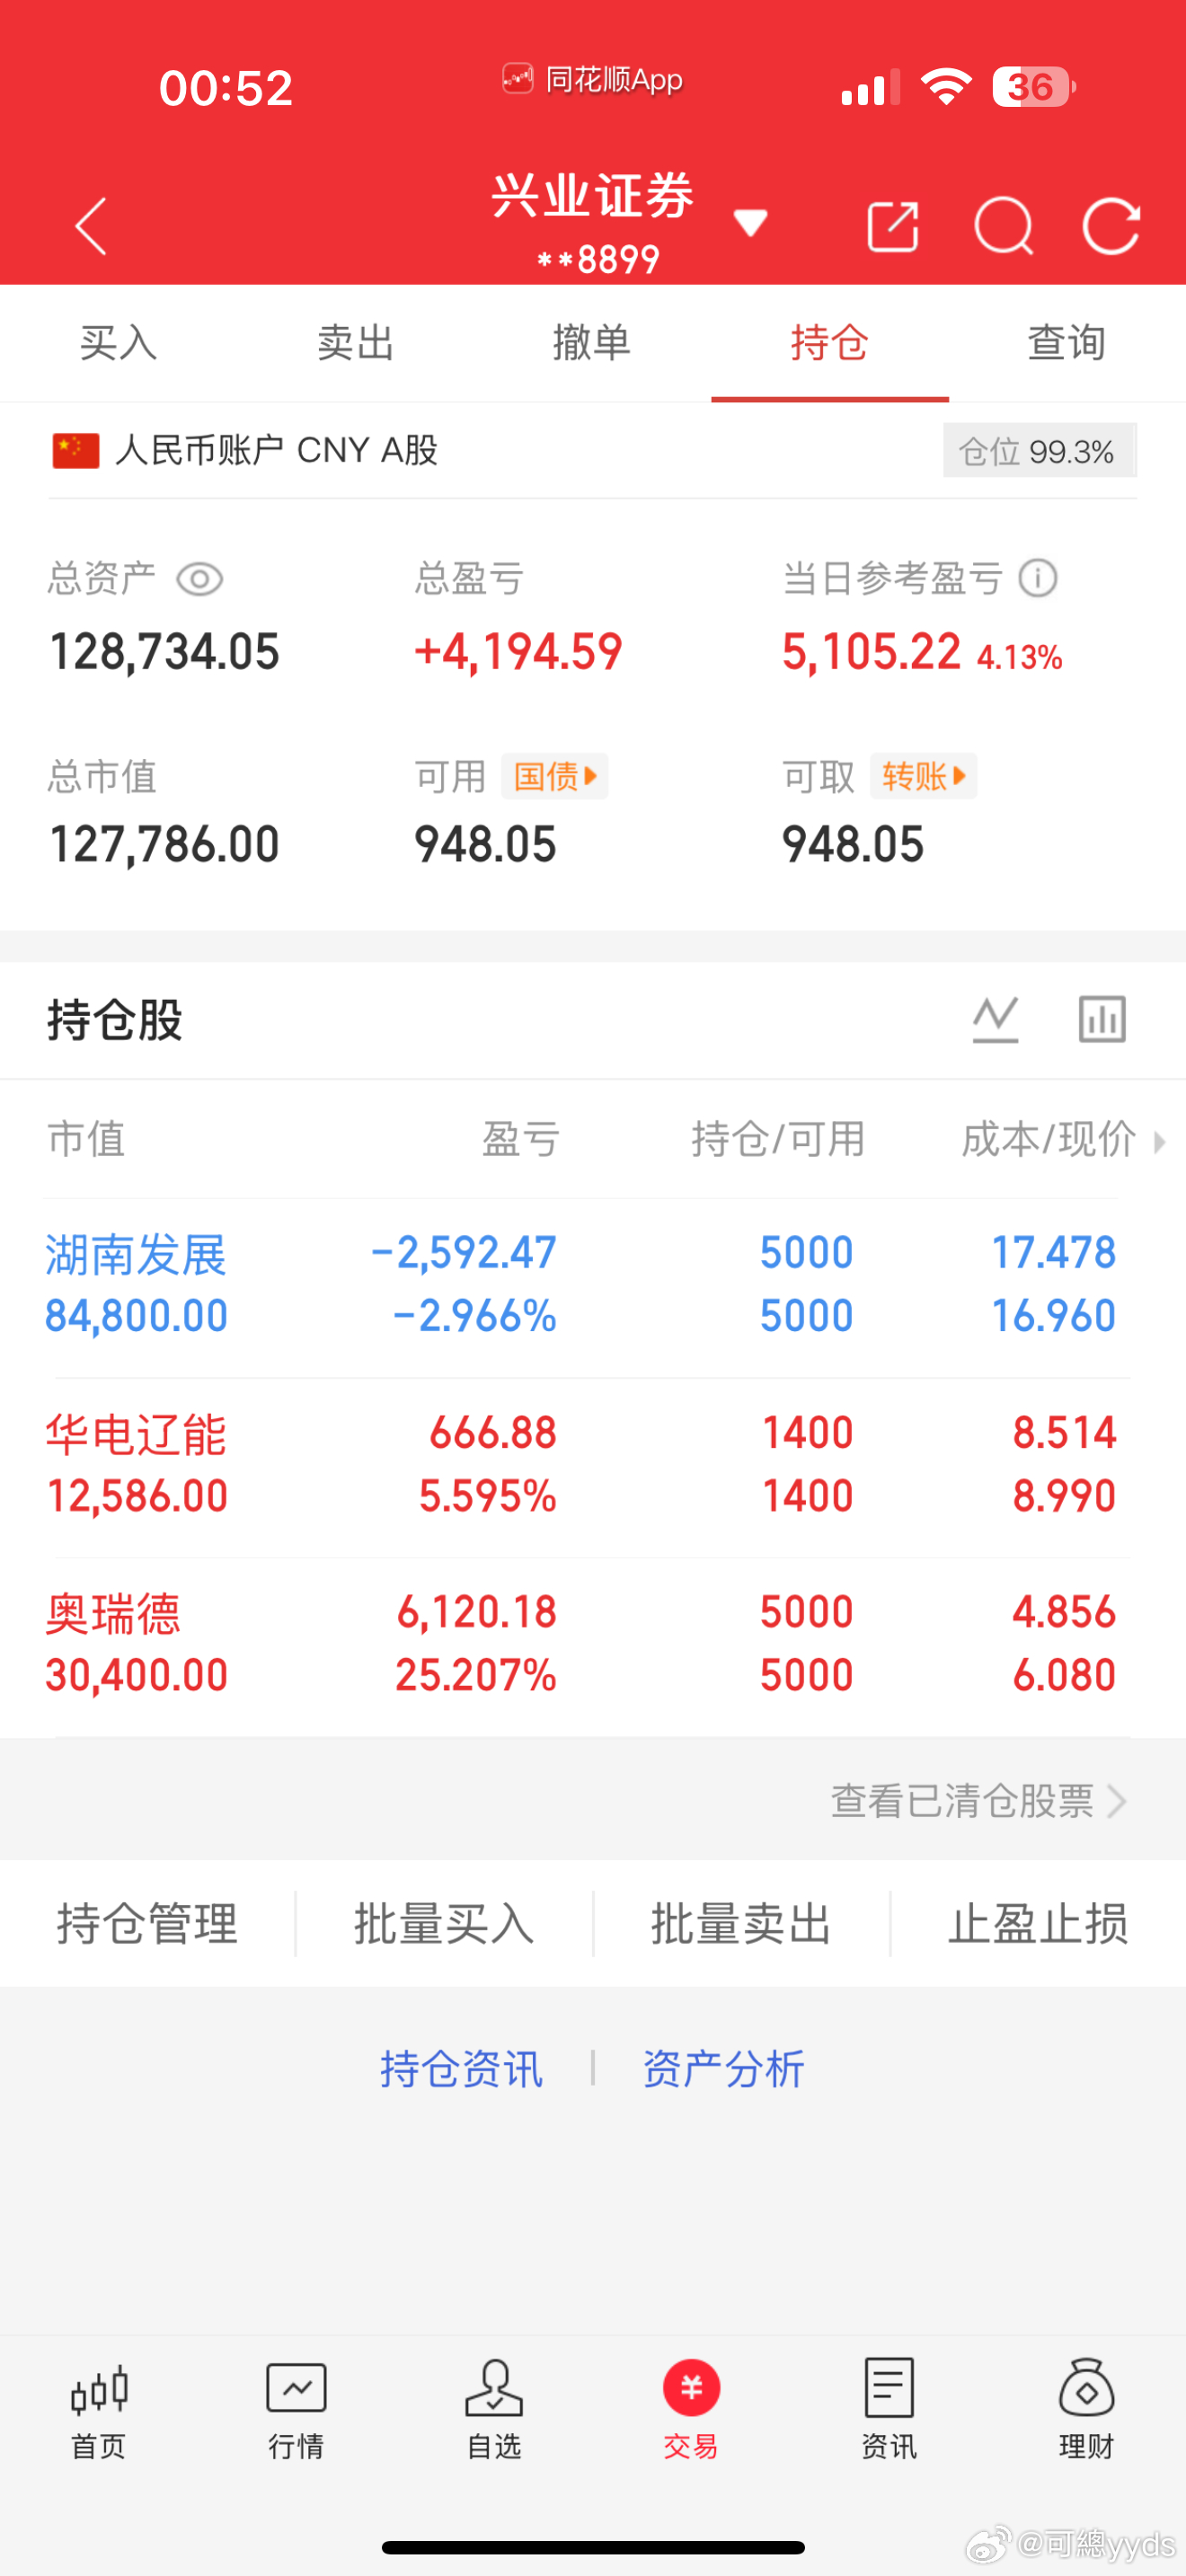Open 理财 in bottom navigation
This screenshot has height=2576, width=1186.
pyautogui.click(x=1086, y=2410)
